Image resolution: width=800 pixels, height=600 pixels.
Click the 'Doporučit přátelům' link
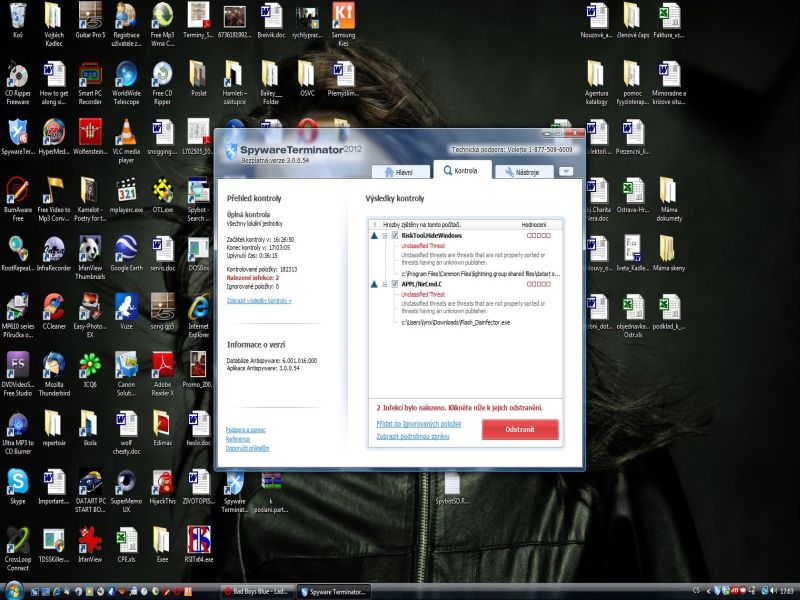tap(247, 448)
